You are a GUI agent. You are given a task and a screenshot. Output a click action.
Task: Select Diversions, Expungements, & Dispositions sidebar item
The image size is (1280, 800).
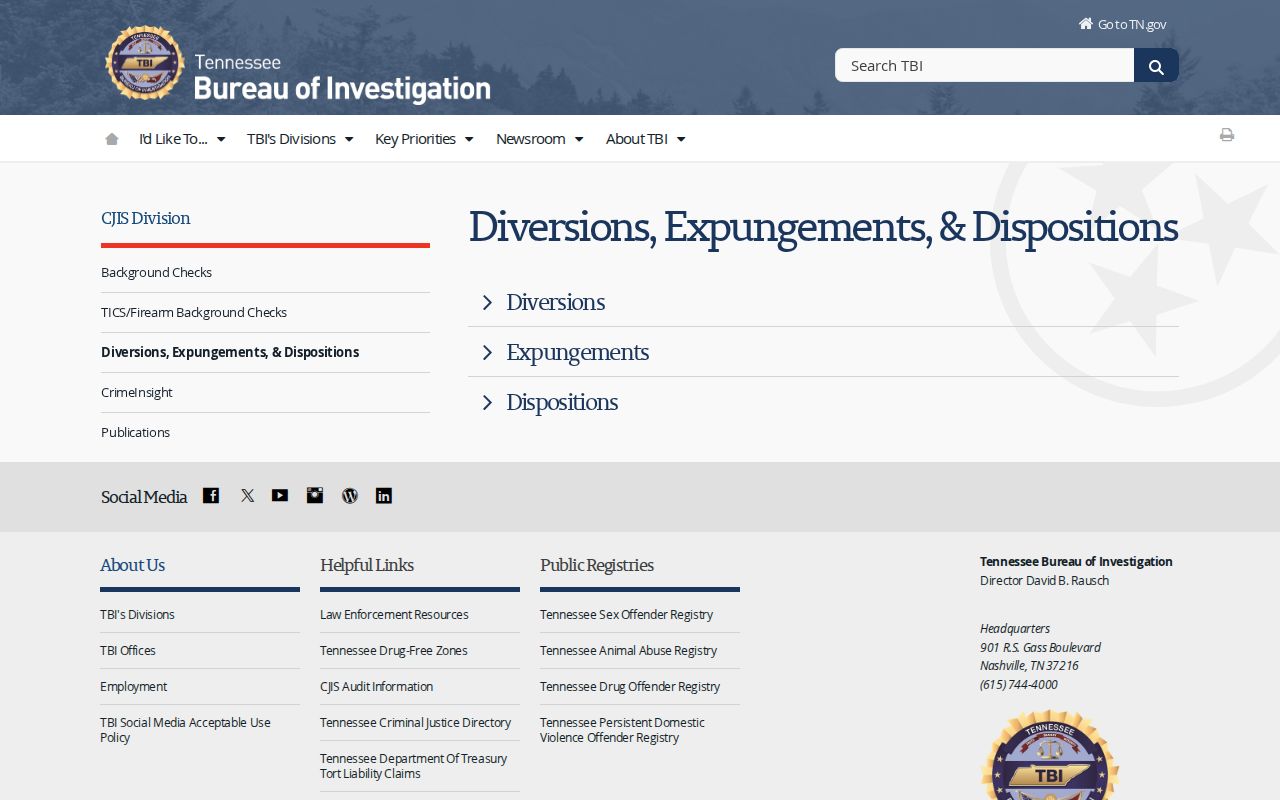click(x=230, y=352)
